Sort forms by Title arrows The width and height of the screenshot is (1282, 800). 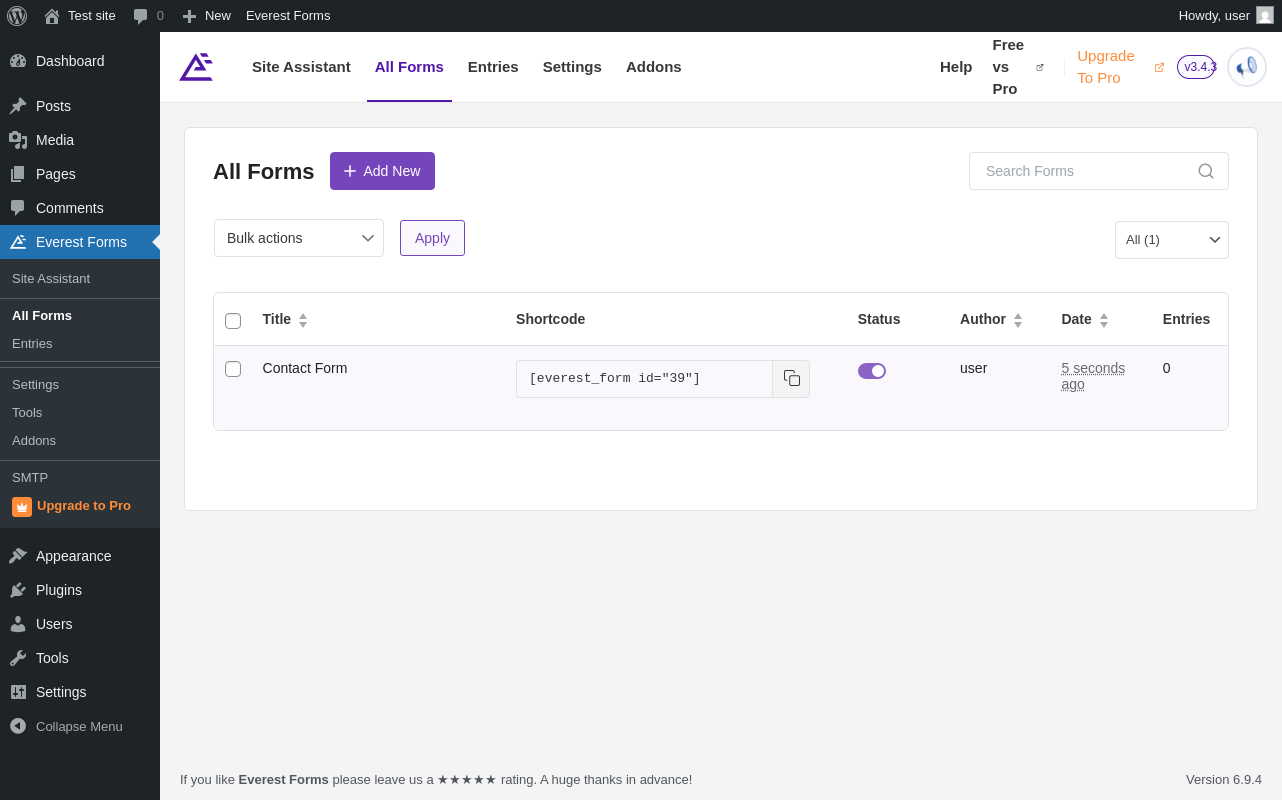303,320
